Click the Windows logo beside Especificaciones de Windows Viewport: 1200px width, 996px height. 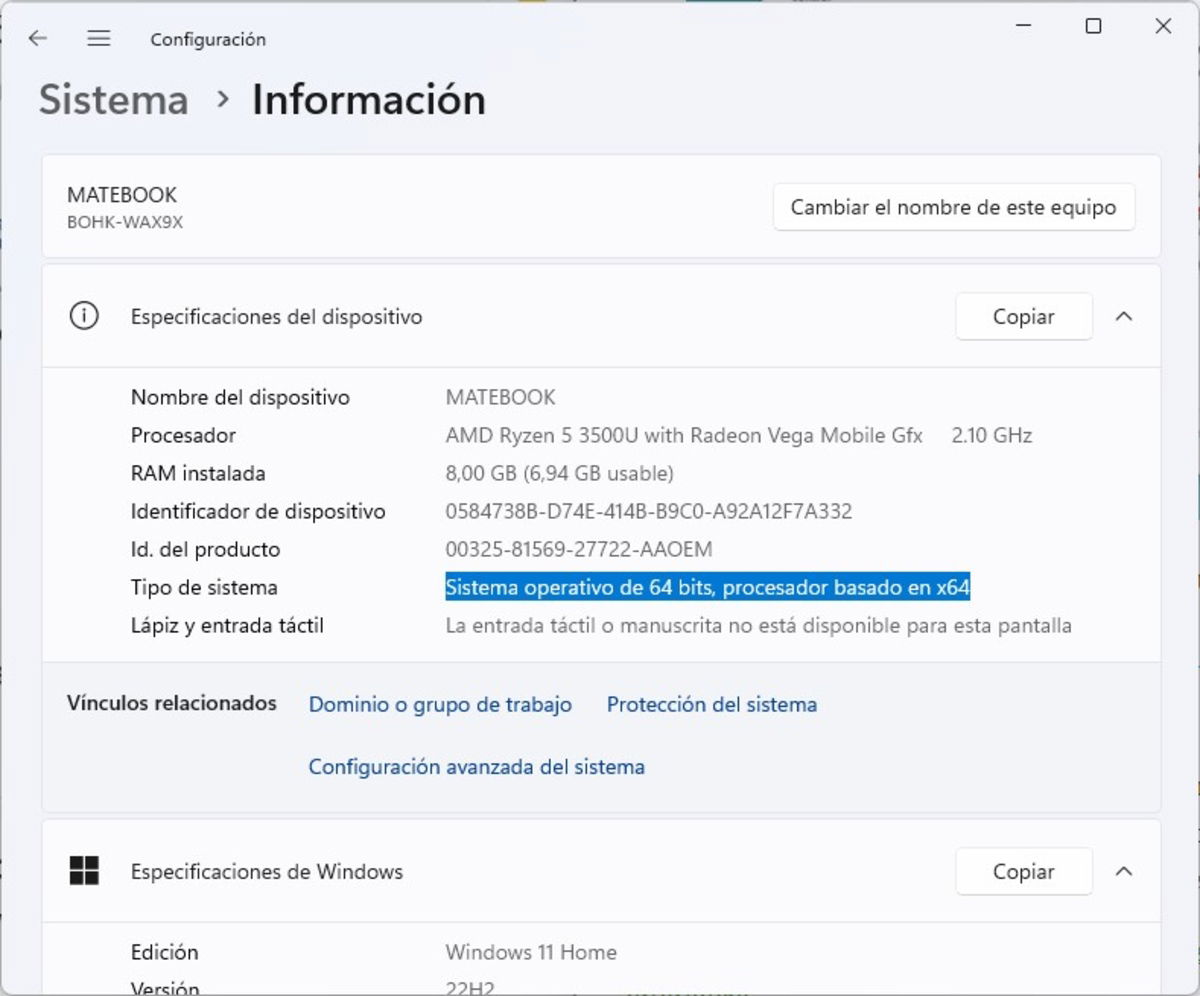coord(84,871)
